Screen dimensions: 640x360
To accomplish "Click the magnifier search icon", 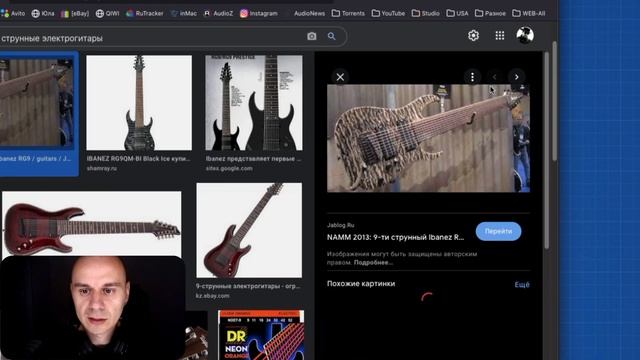I will click(331, 36).
